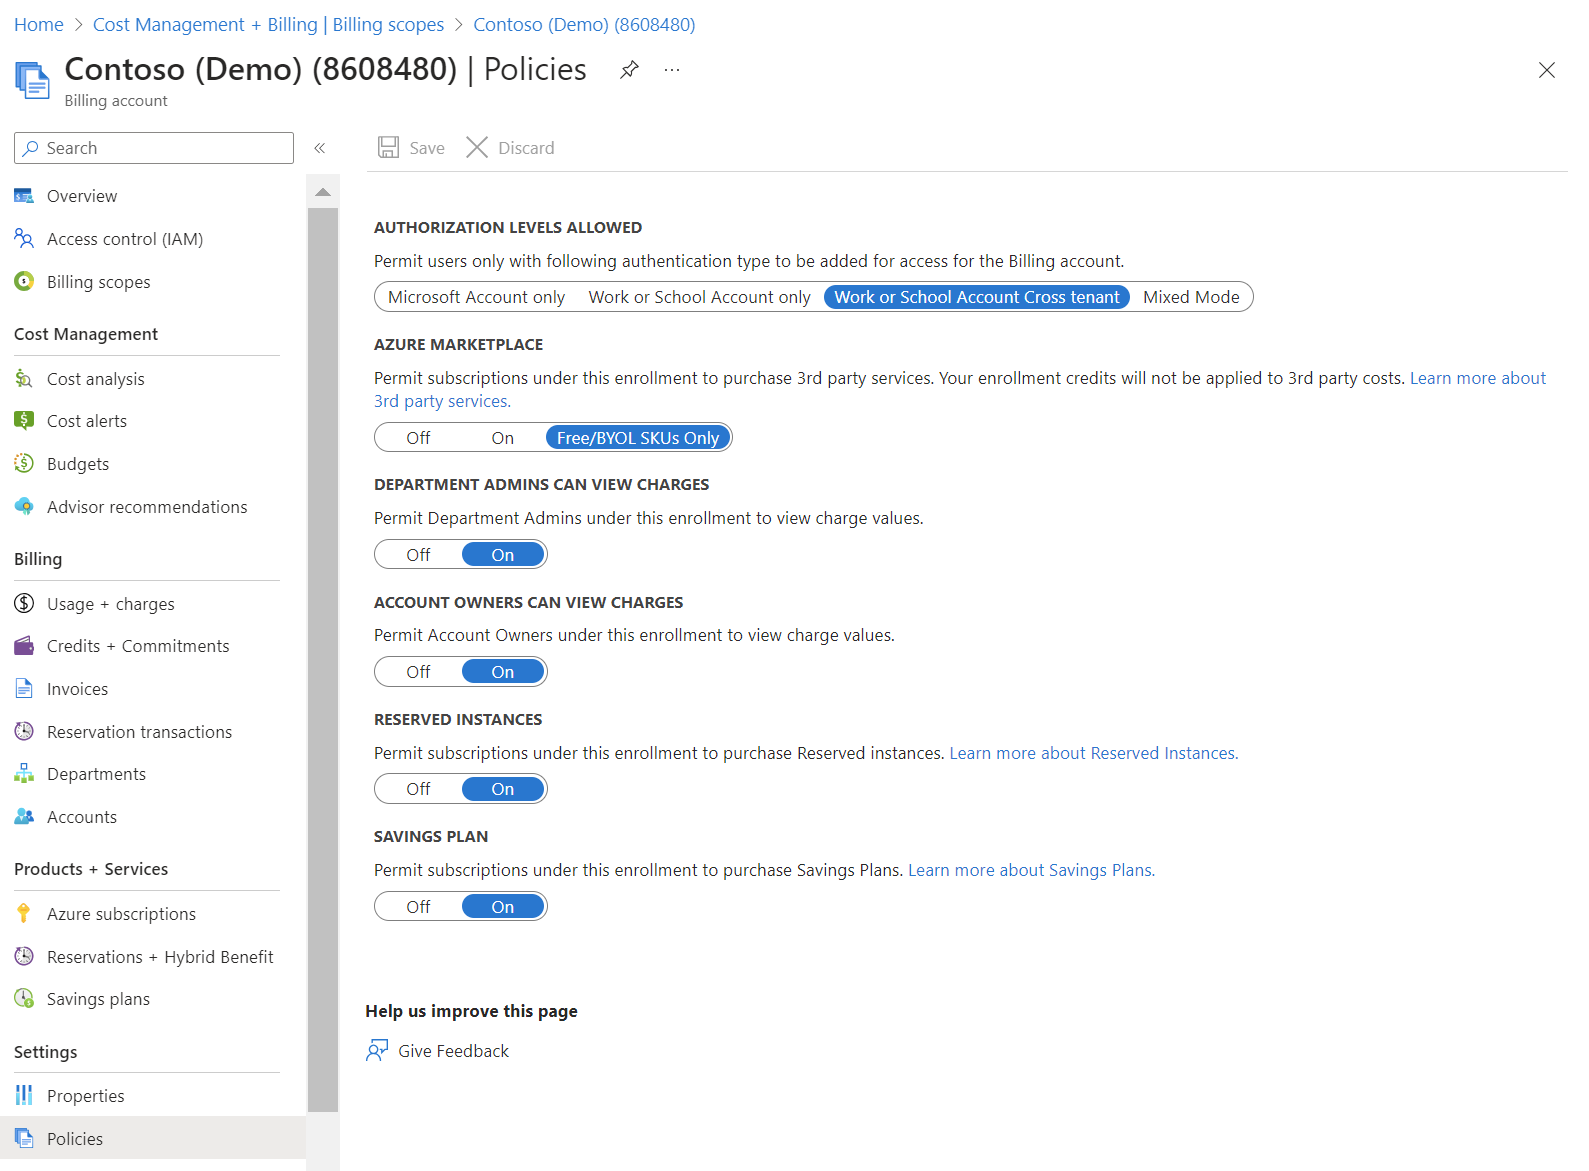Open Invoices in the Billing menu

coord(77,689)
